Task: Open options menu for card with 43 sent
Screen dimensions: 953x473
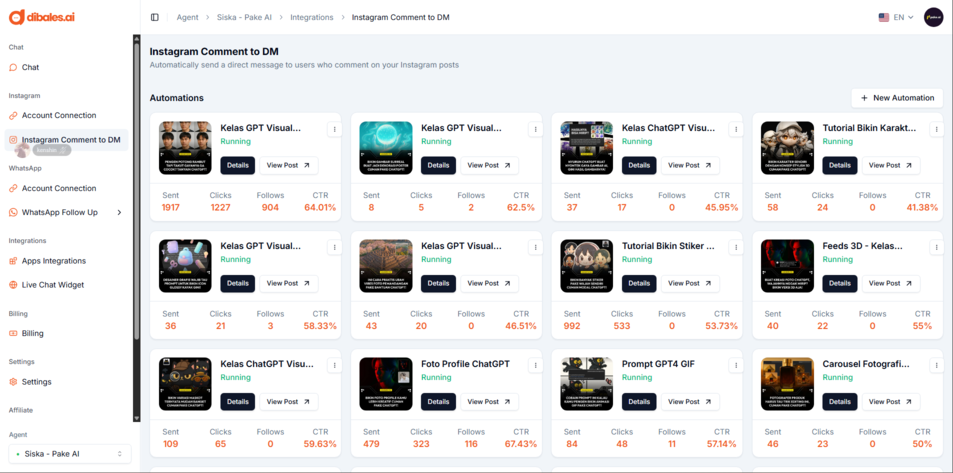Action: coord(535,247)
